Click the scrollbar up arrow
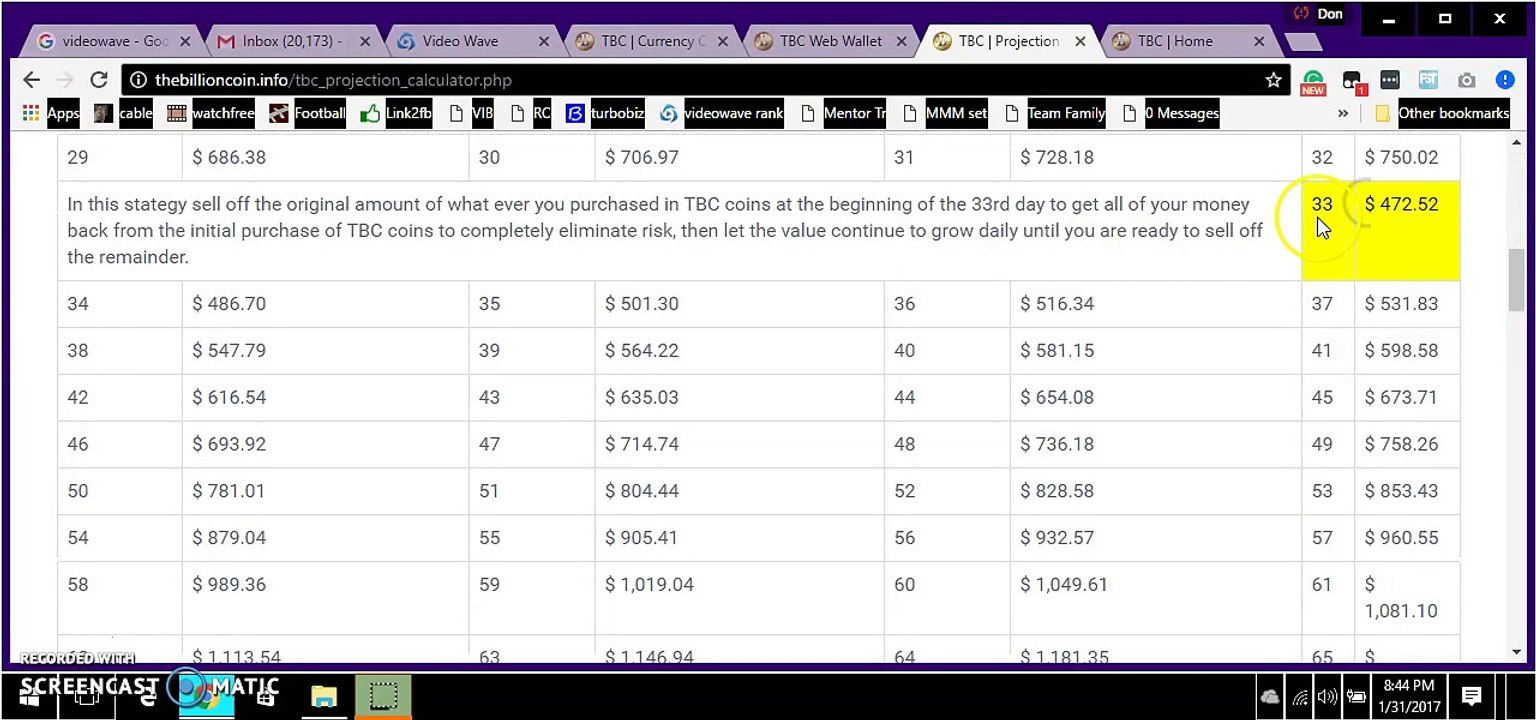Screen dimensions: 1536x720 pos(1517,145)
